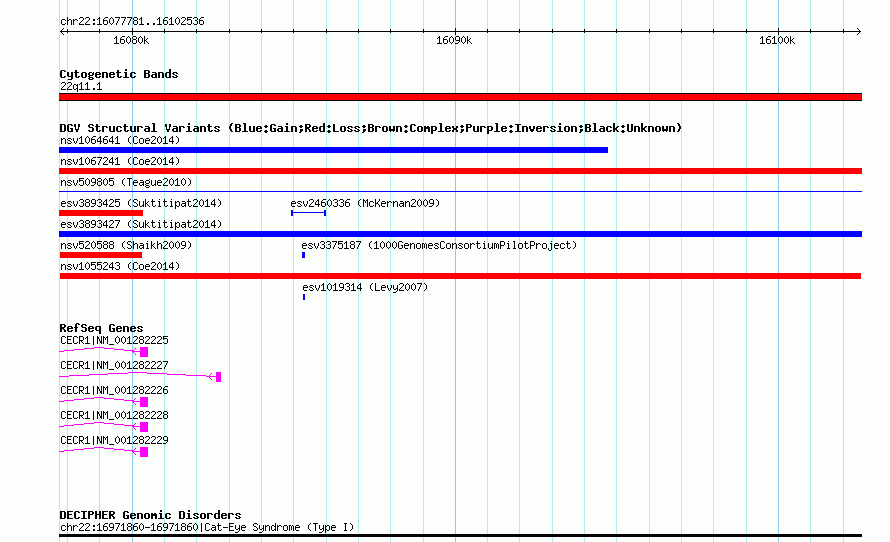890x542 pixels.
Task: Open the Cytogenetic Bands track title
Action: (x=119, y=74)
